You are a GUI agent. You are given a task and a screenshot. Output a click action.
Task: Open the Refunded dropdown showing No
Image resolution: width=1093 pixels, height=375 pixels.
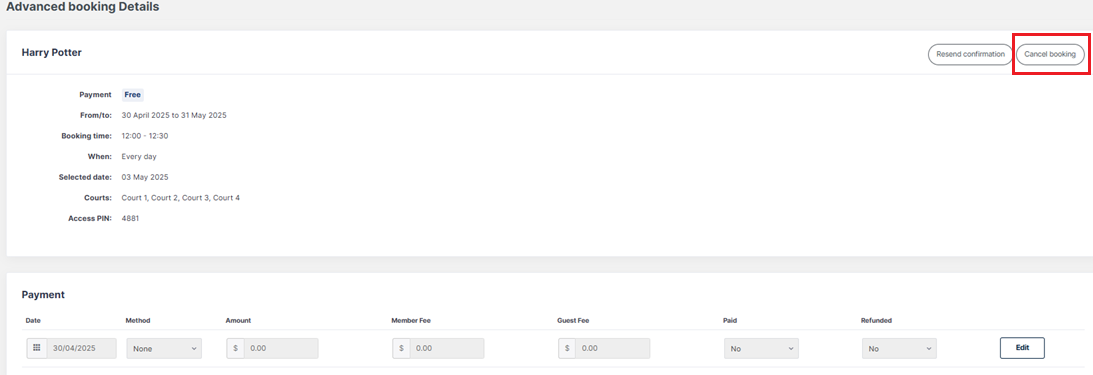(899, 349)
